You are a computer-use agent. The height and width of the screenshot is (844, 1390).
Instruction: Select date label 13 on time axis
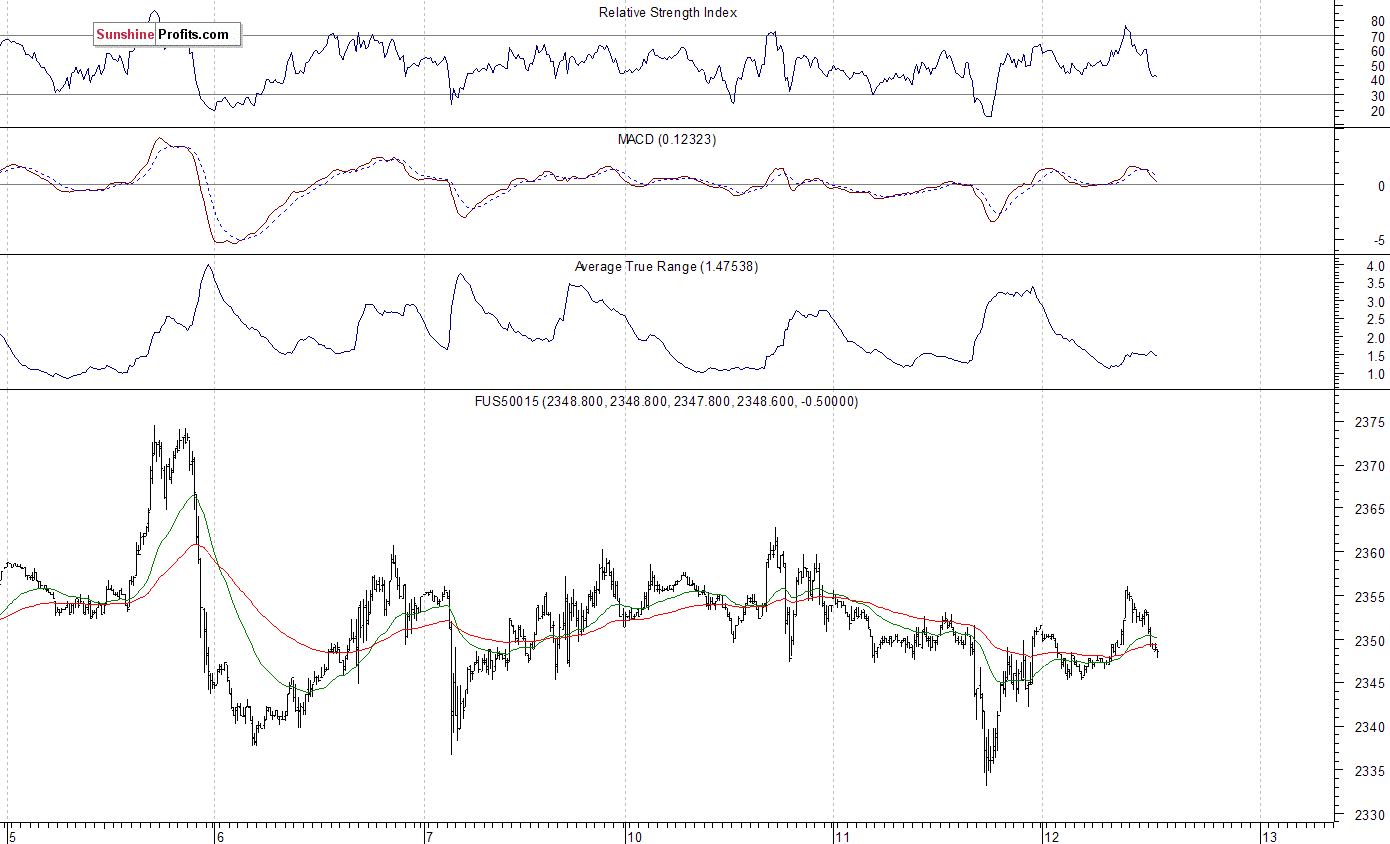pos(1270,836)
